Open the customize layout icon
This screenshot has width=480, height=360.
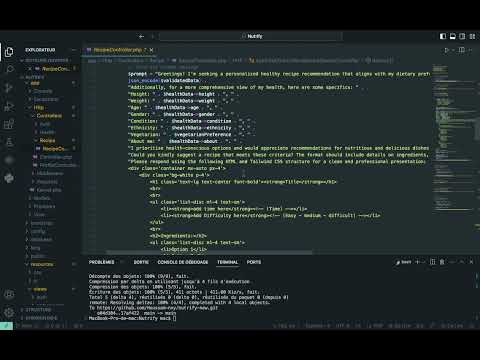pos(472,36)
